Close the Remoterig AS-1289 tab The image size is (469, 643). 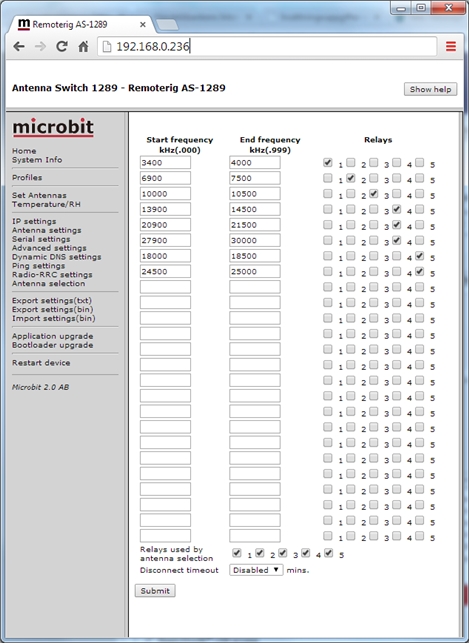point(143,25)
